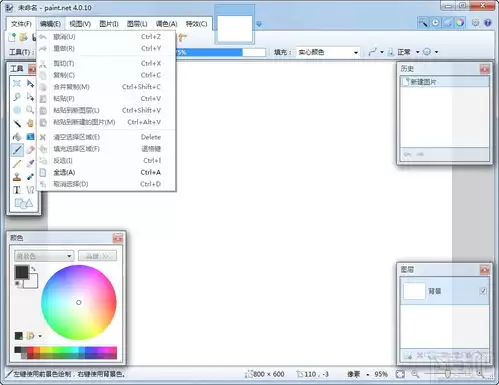Toggle the History window icon in toolbar
Image resolution: width=499 pixels, height=385 pixels.
[x=436, y=23]
